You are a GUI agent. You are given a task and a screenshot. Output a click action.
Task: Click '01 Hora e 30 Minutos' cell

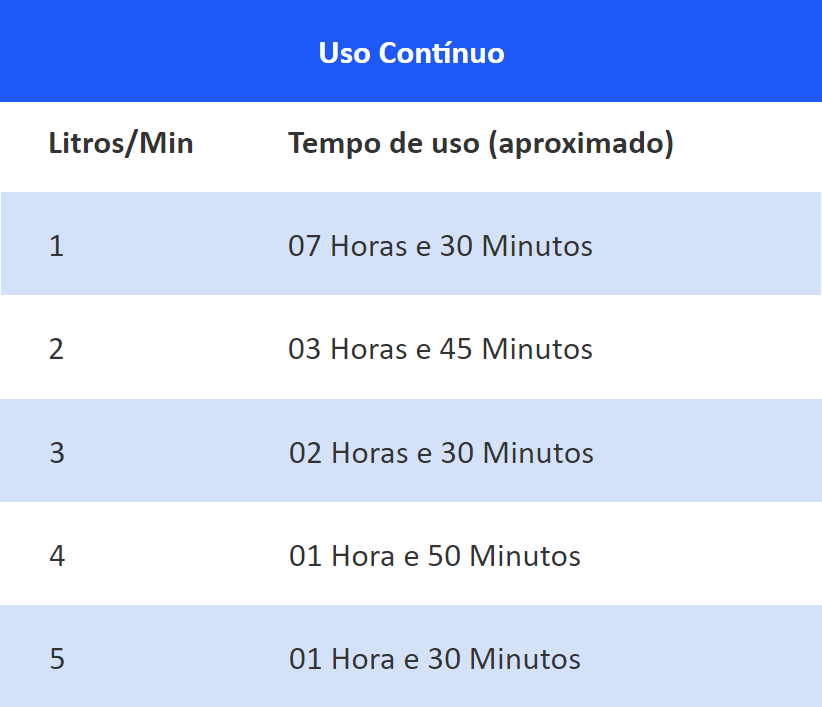[x=435, y=659]
